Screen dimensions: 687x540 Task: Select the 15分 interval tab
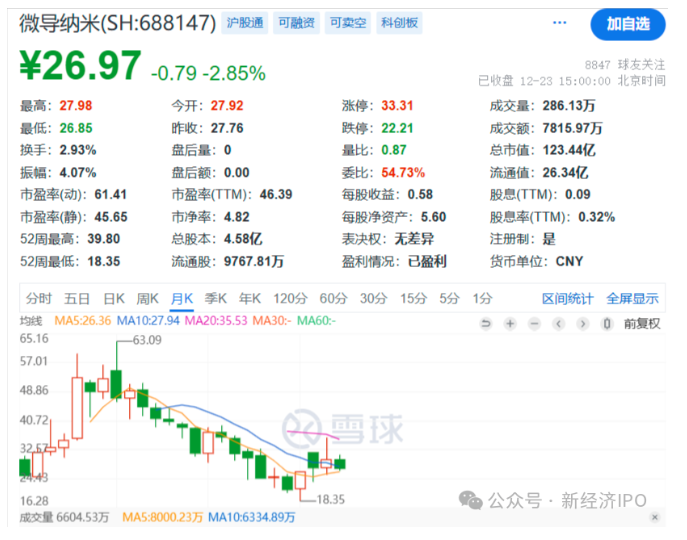(x=413, y=299)
